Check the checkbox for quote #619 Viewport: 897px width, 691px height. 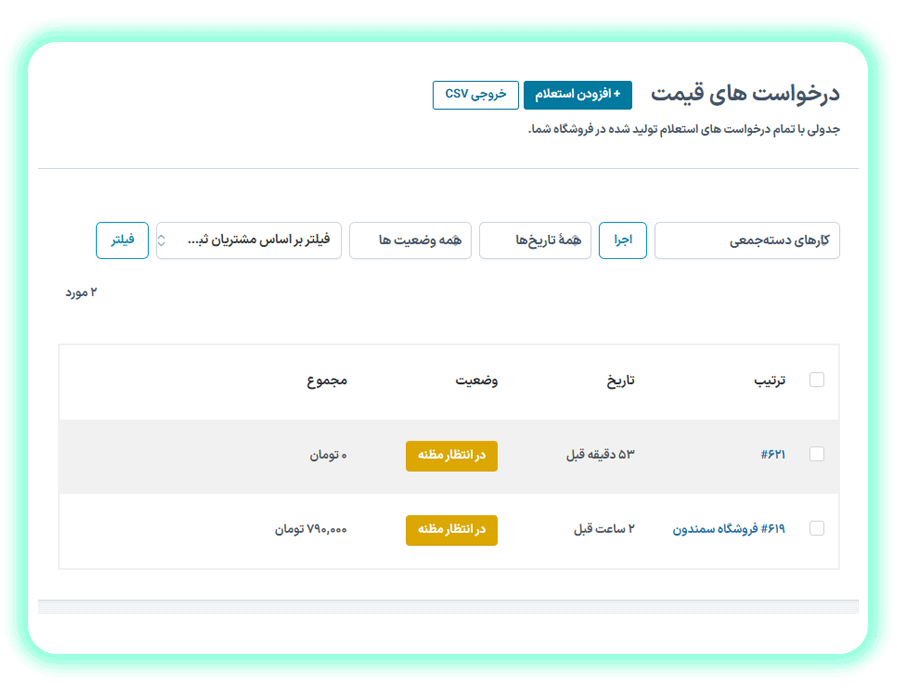[817, 529]
